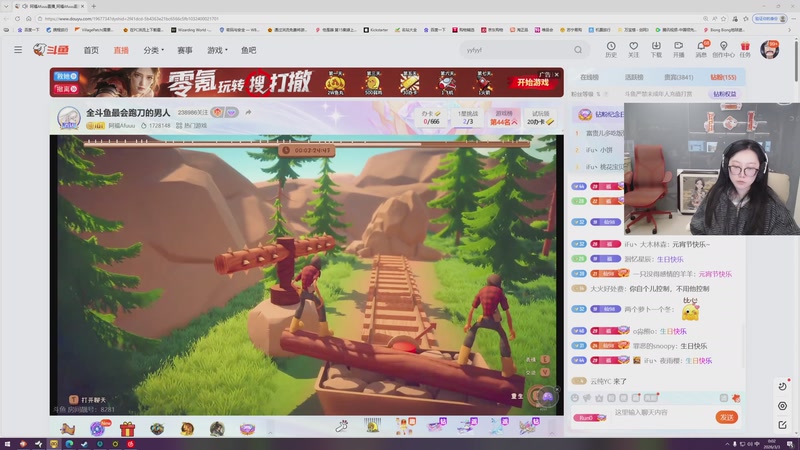This screenshot has height=450, width=800.
Task: Open Microsoft Edge from the taskbar
Action: [69, 444]
